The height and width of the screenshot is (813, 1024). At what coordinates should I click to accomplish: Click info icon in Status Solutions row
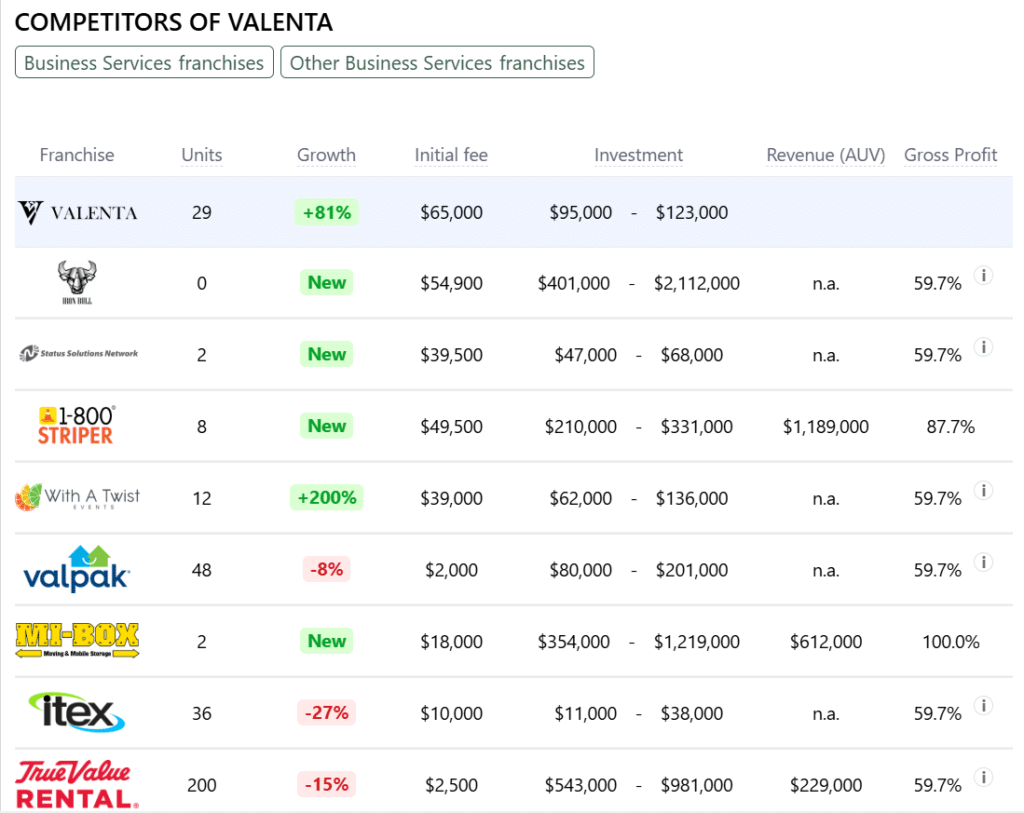984,347
